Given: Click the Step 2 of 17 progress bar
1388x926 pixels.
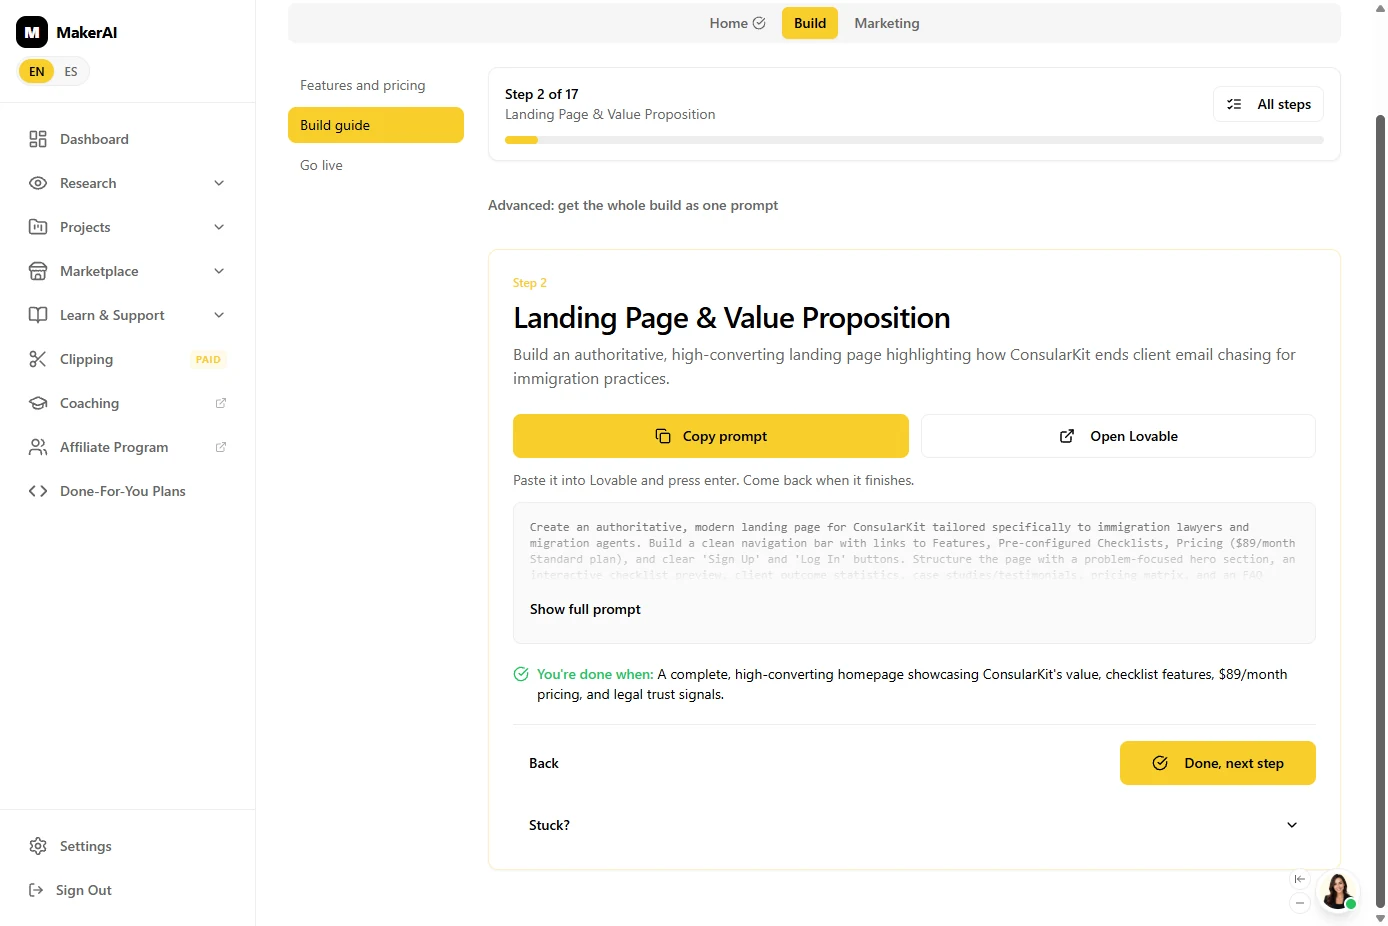Looking at the screenshot, I should click(x=914, y=140).
